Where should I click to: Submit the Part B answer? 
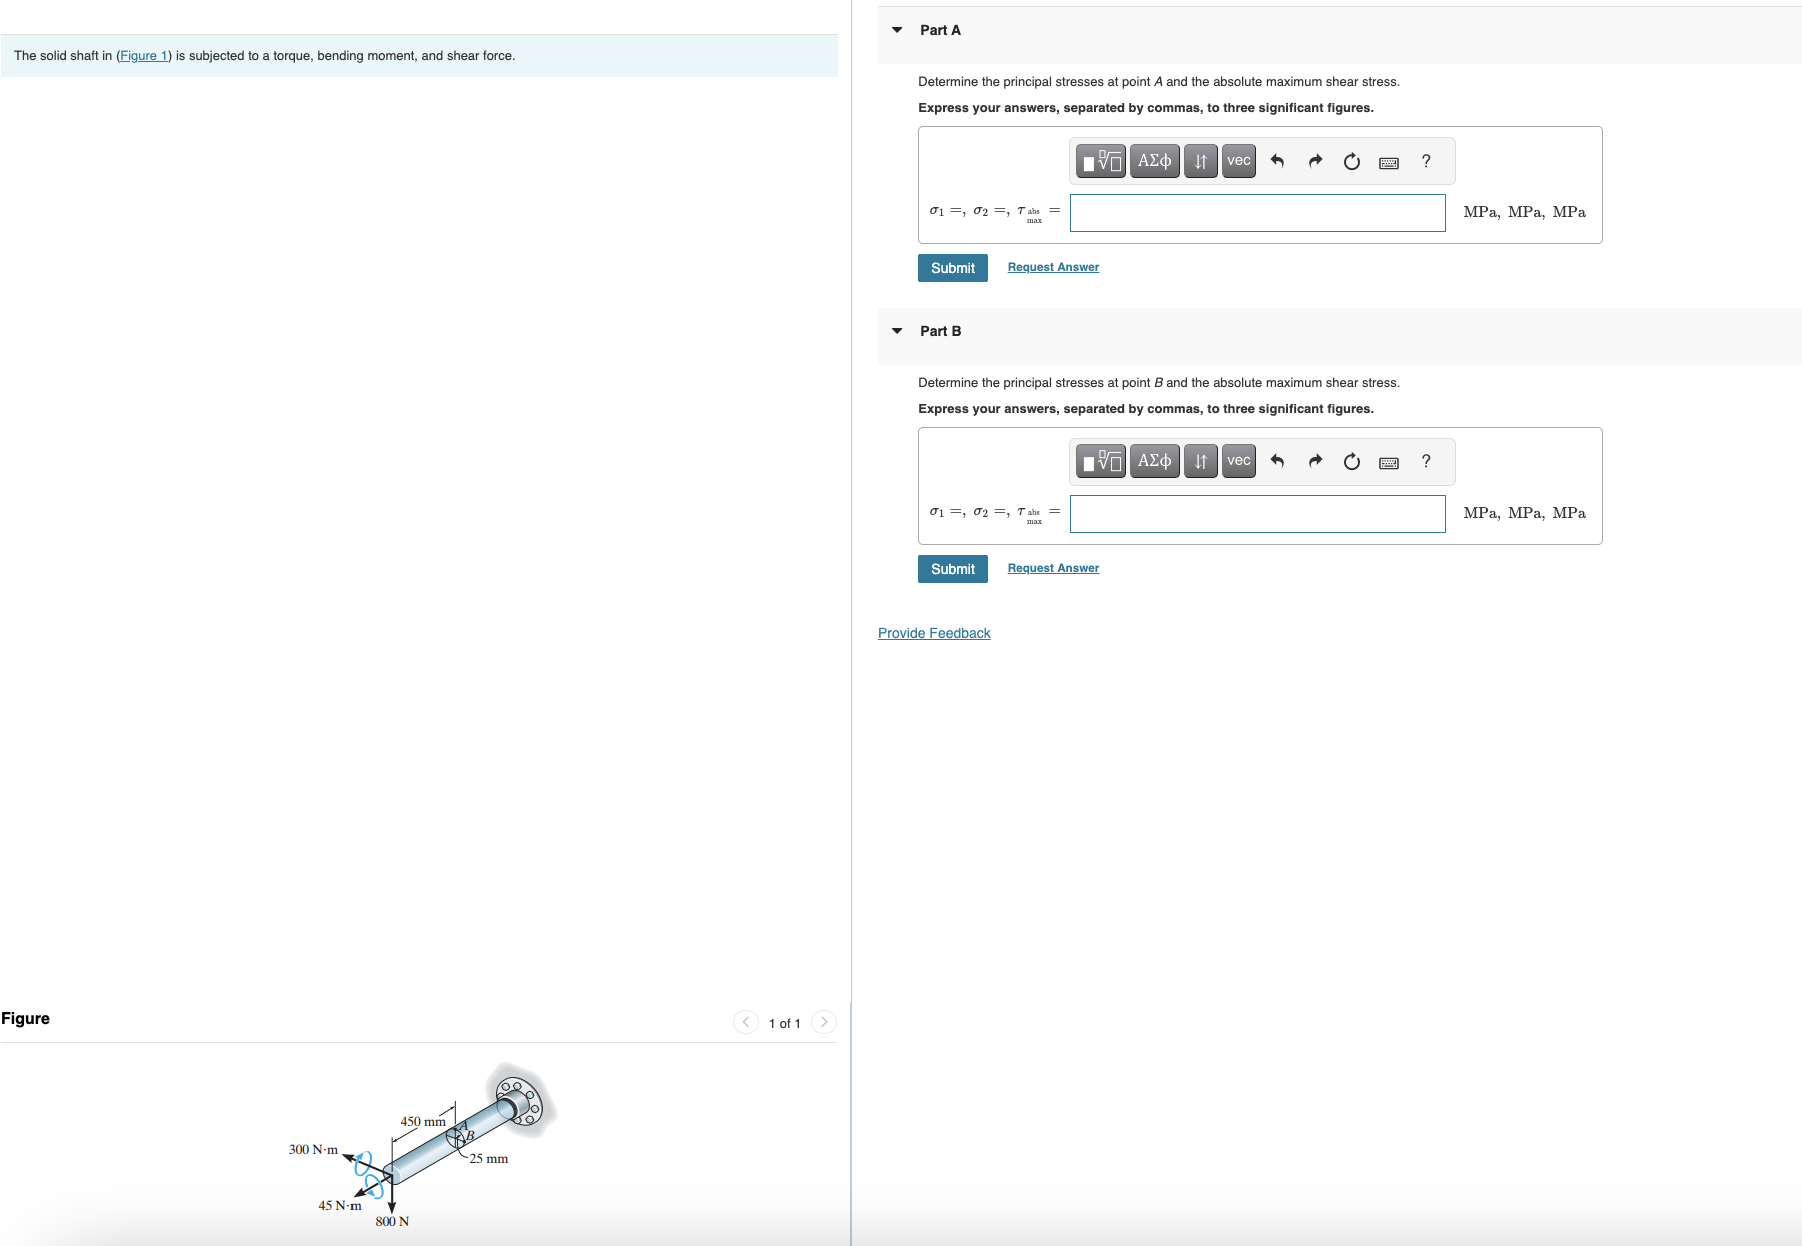953,569
